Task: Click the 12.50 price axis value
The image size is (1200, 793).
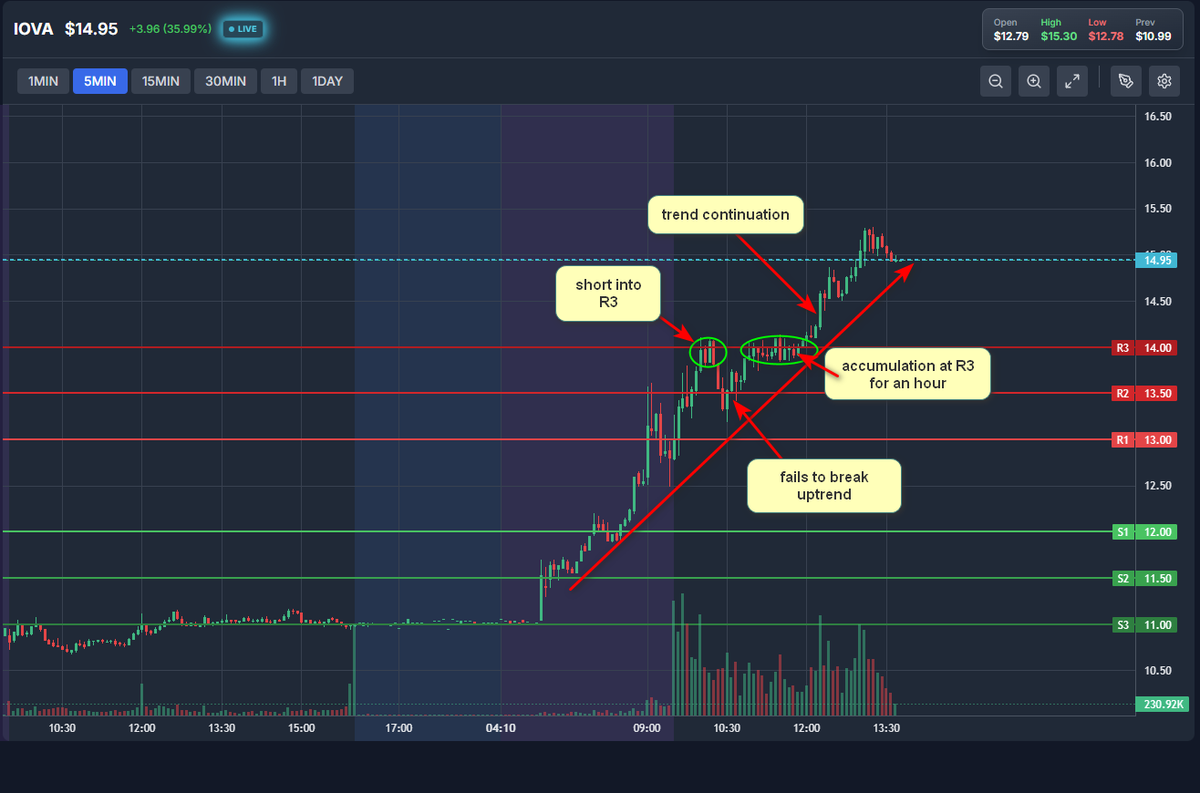Action: click(x=1158, y=486)
